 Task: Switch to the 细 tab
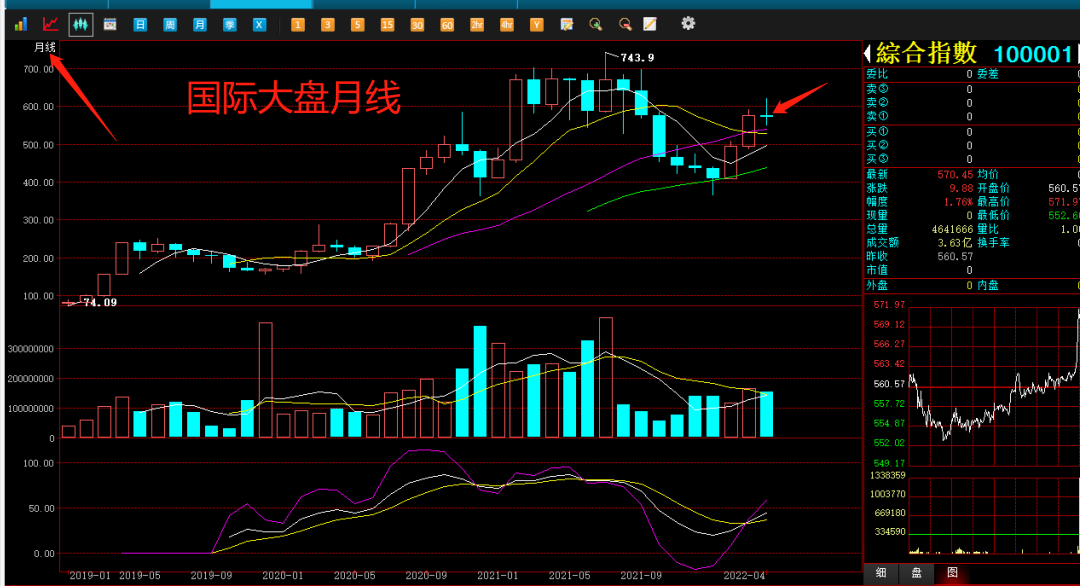pos(881,572)
